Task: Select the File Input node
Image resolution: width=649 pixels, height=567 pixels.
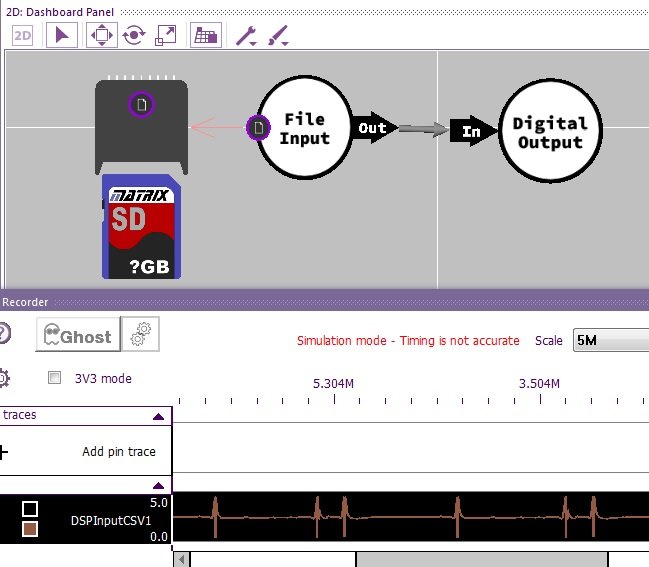Action: click(304, 129)
